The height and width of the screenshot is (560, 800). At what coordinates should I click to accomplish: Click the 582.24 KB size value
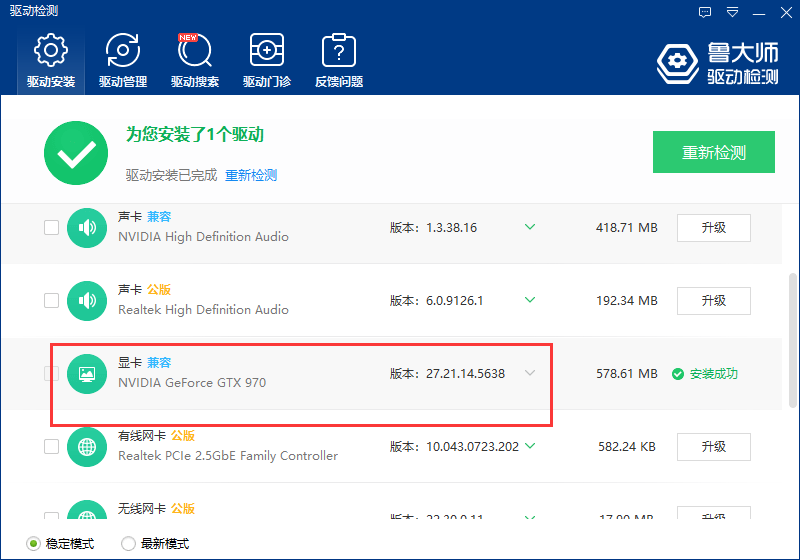point(627,447)
